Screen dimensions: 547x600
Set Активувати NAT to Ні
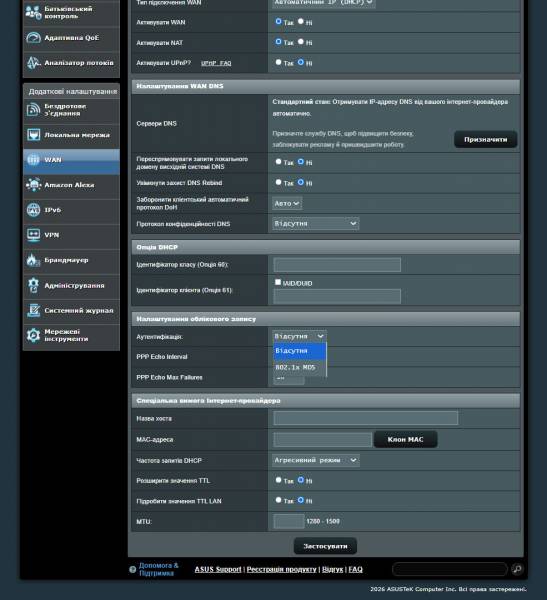click(301, 42)
